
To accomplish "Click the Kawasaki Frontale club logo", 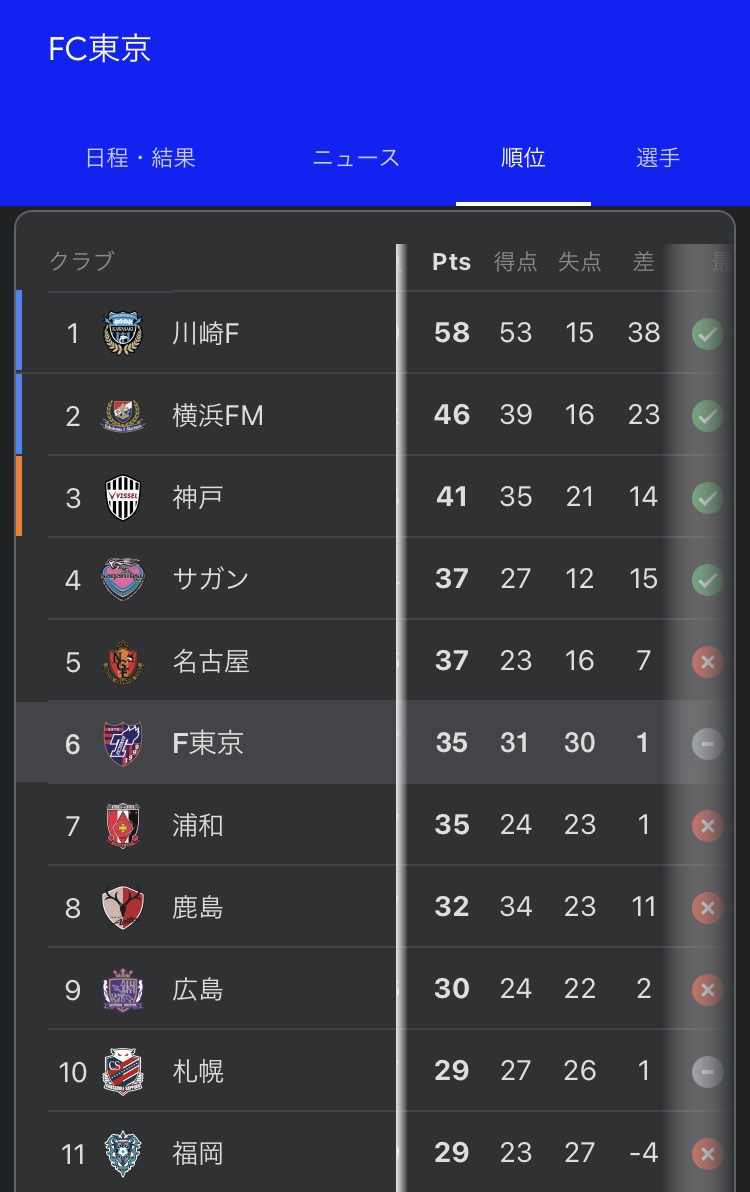I will (x=123, y=333).
